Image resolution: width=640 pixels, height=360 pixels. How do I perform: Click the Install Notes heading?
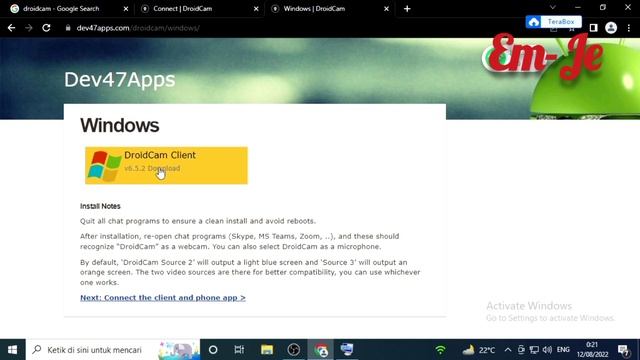click(100, 206)
